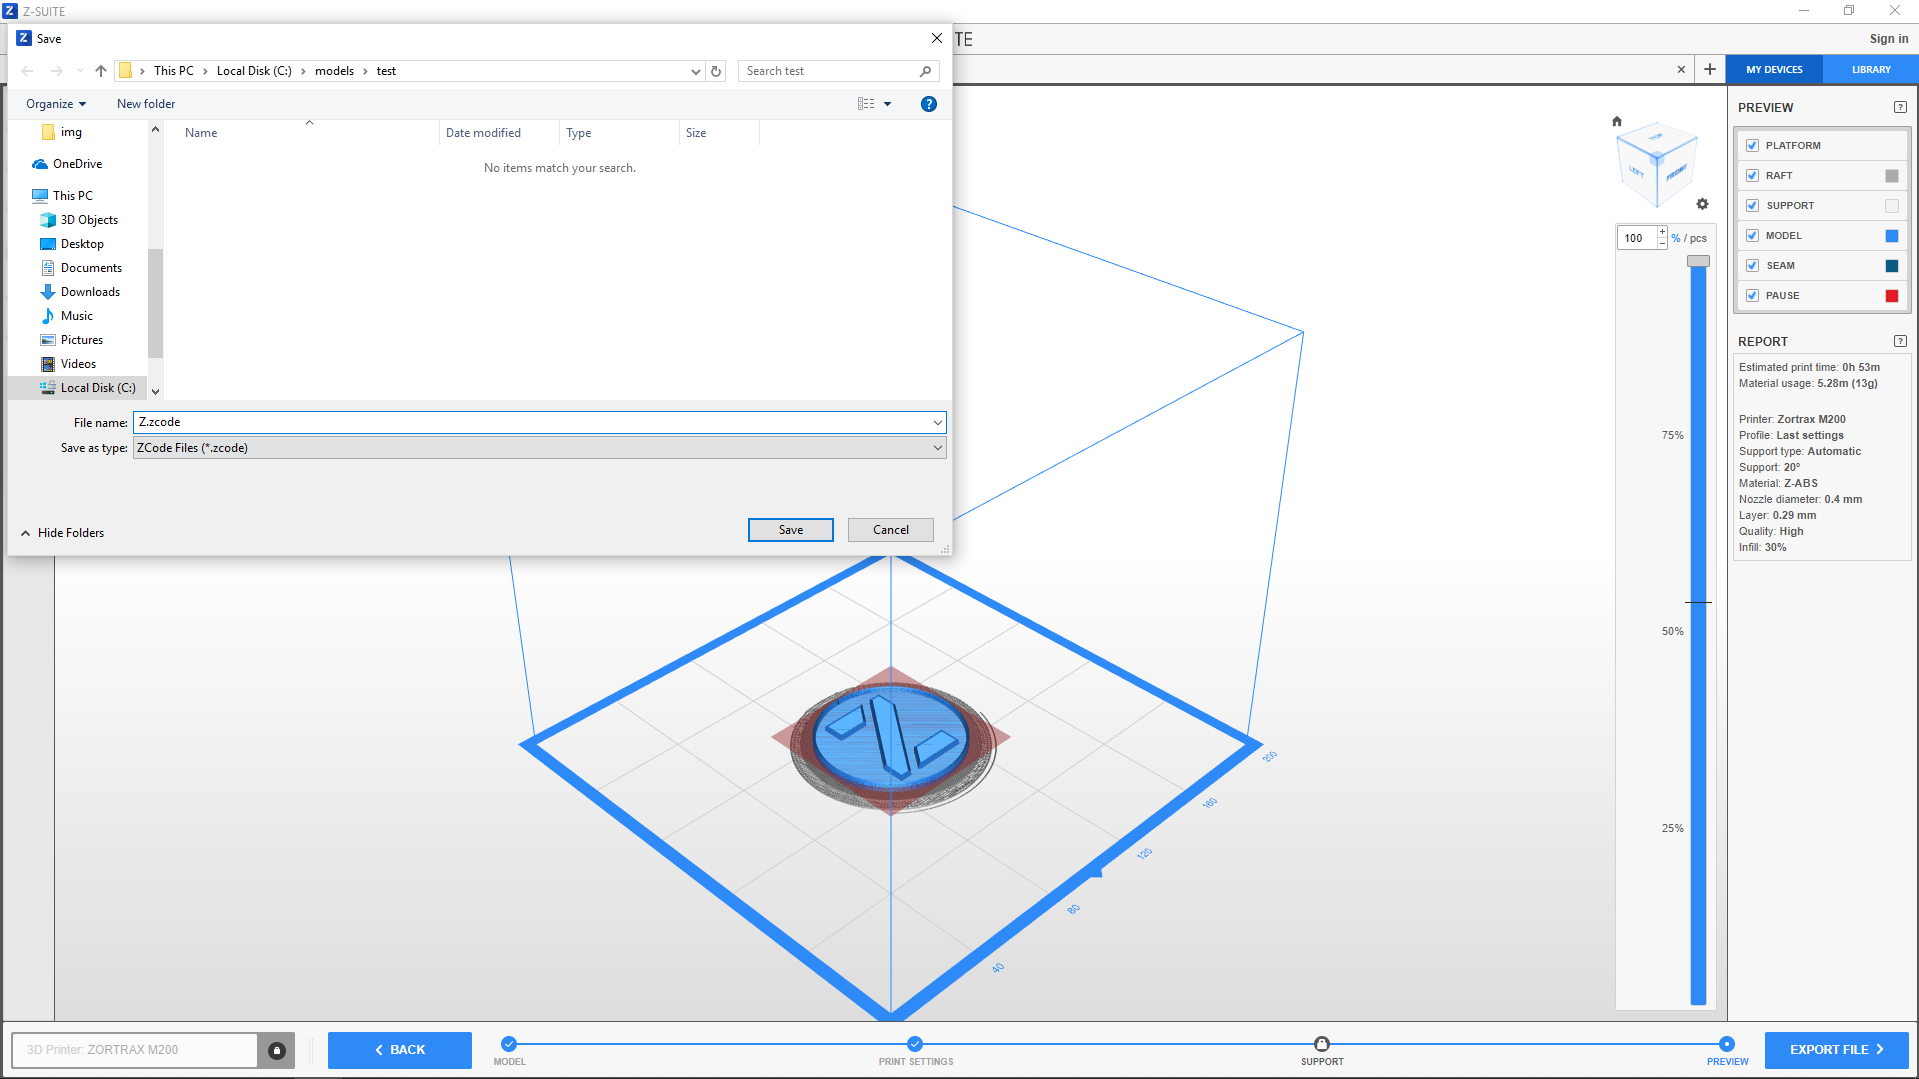
Task: Disable the SEAM preview checkbox
Action: coord(1752,266)
